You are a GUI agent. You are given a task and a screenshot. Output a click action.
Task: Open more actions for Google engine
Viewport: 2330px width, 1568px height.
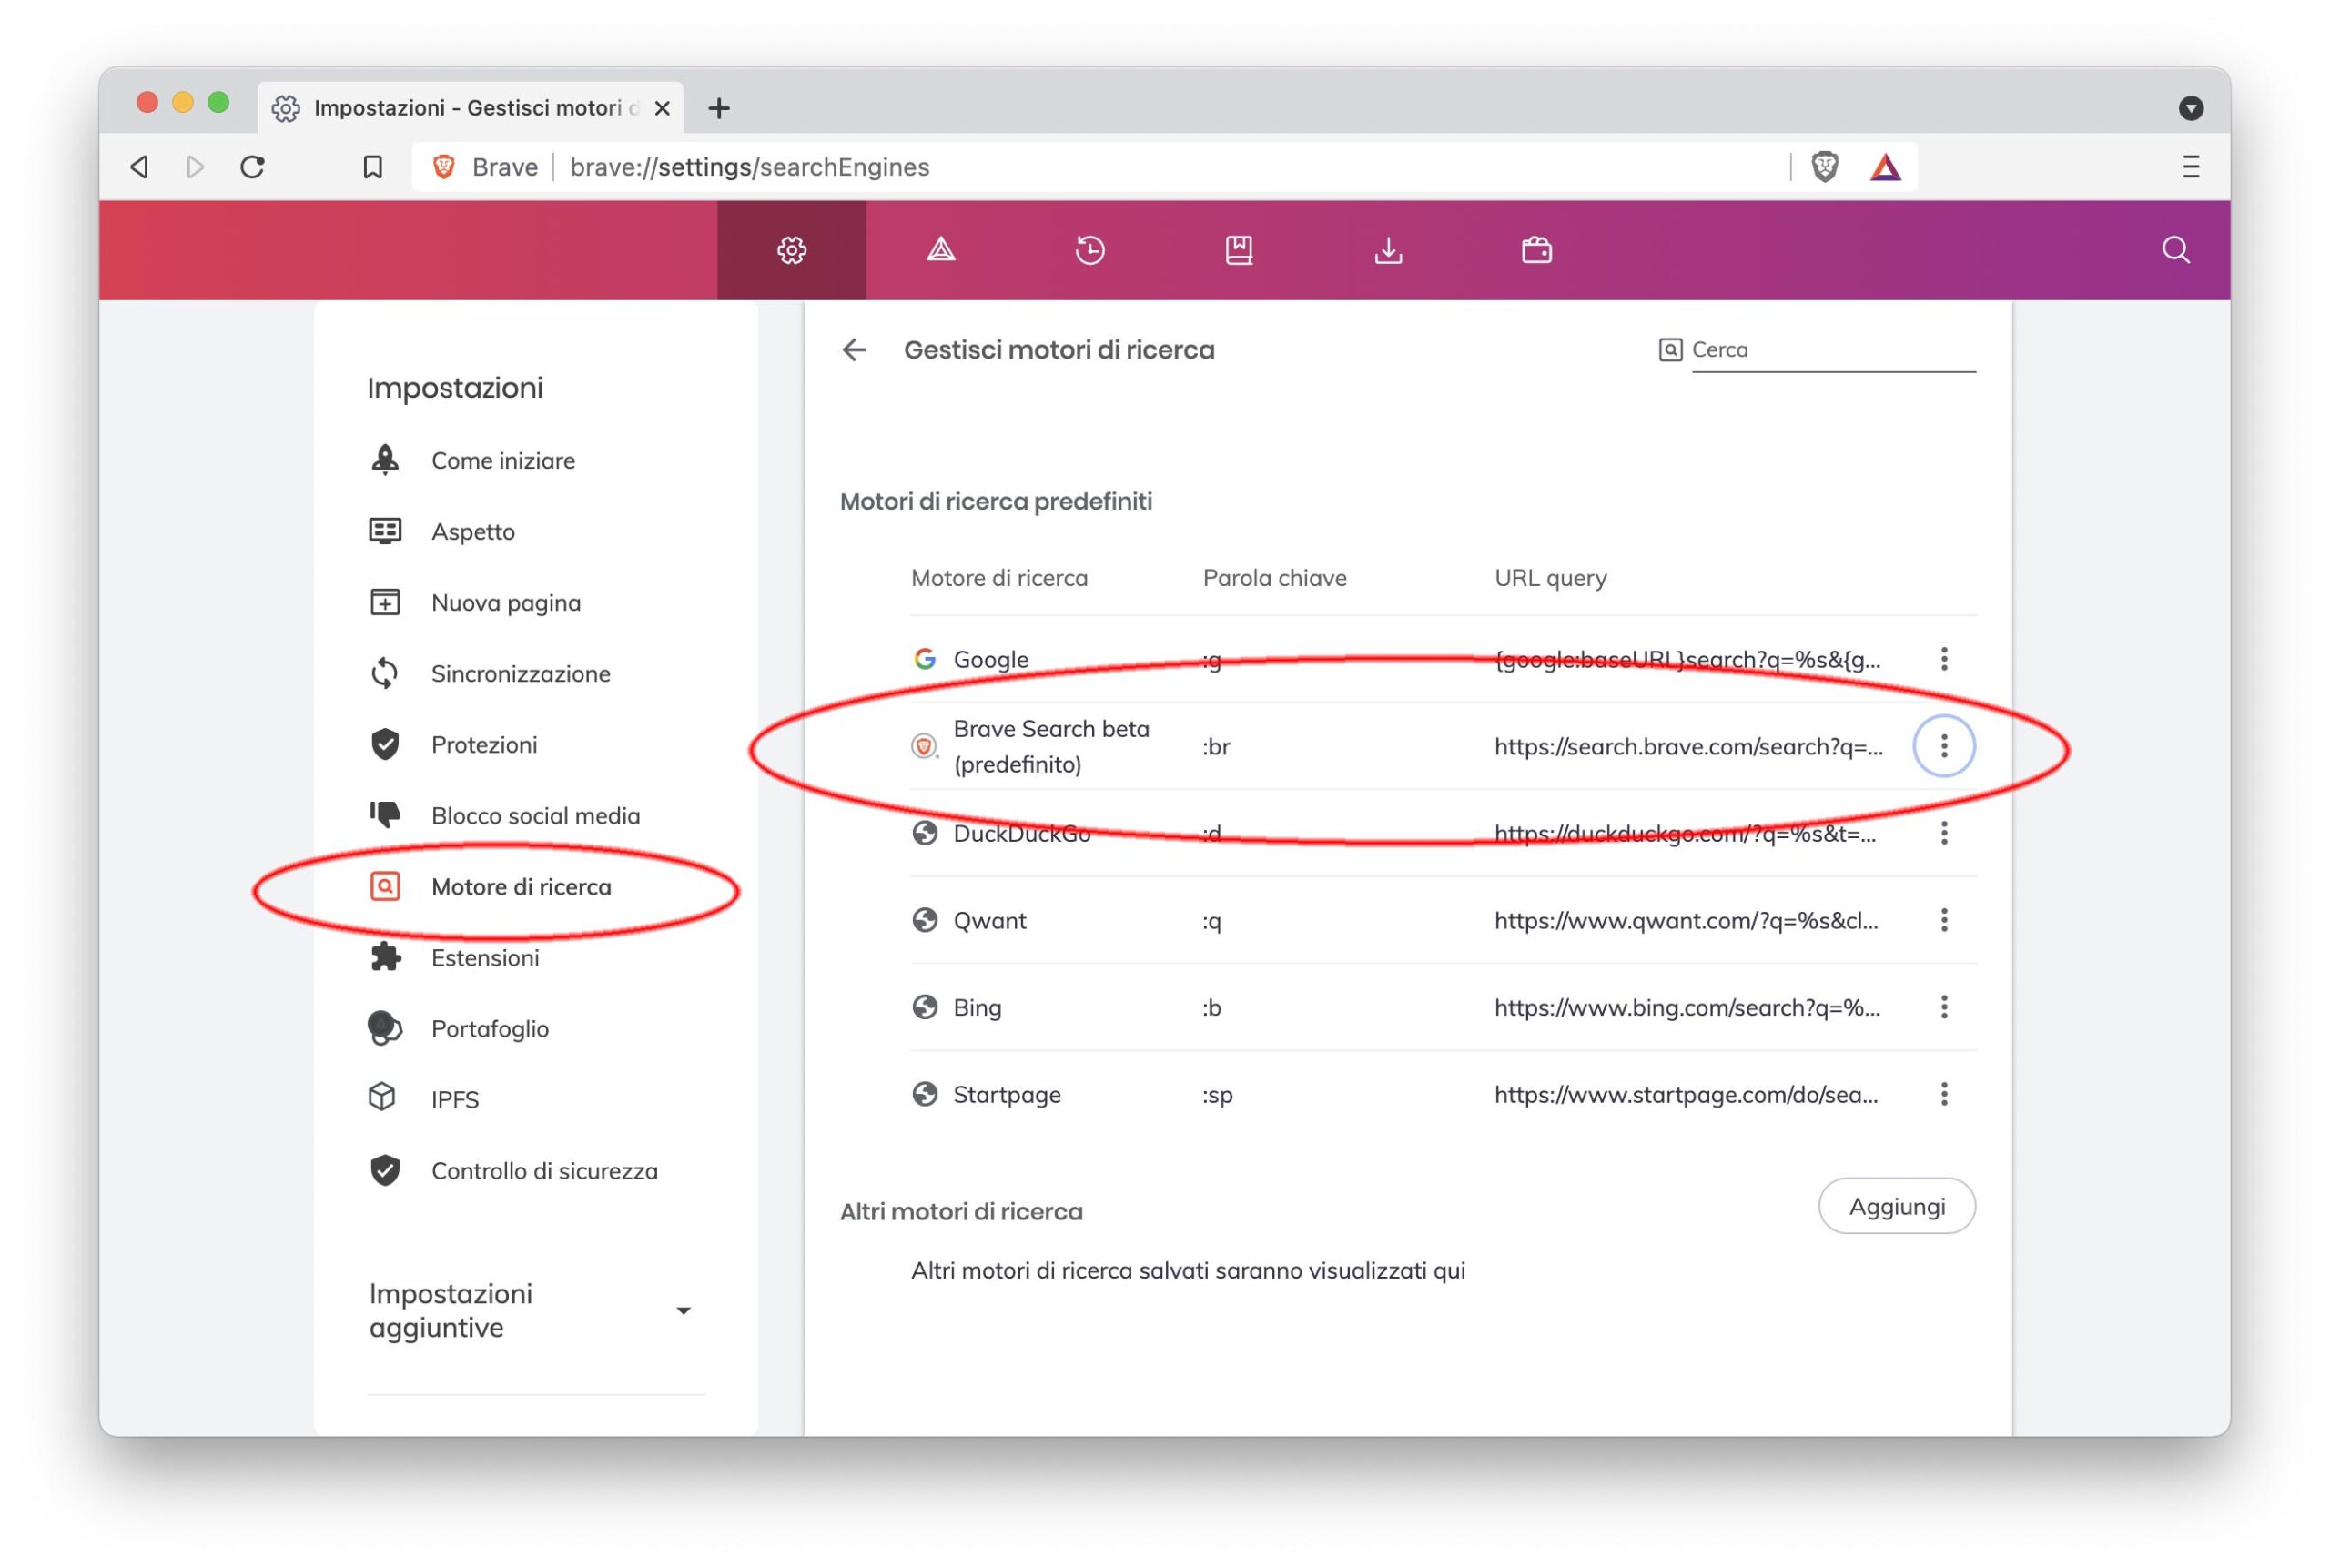(x=1943, y=659)
